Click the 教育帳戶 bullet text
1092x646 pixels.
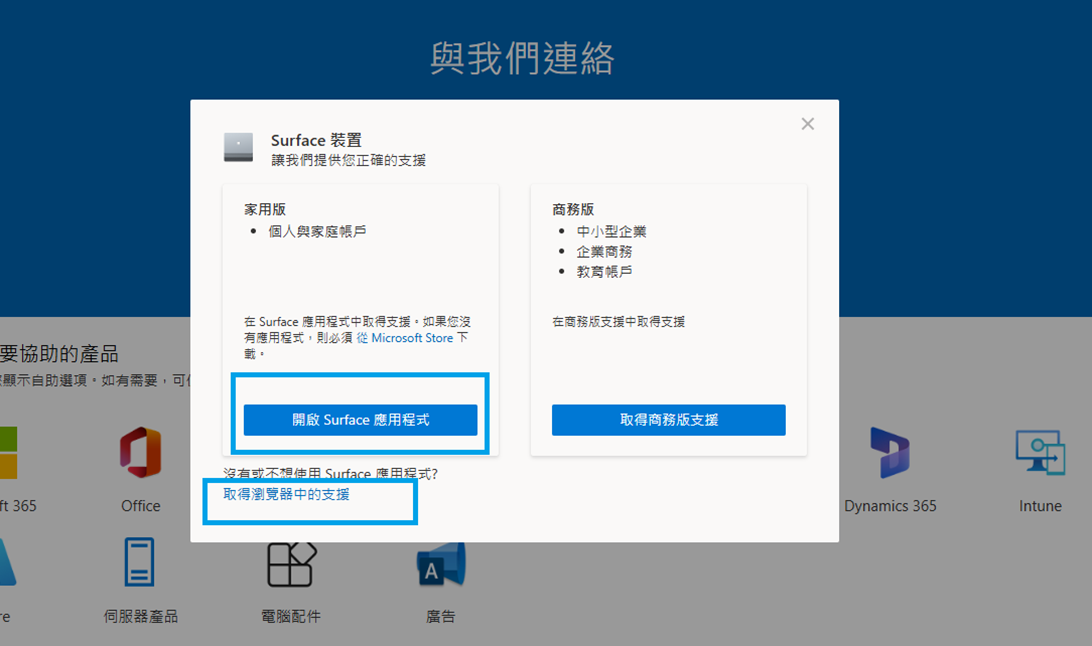point(604,271)
